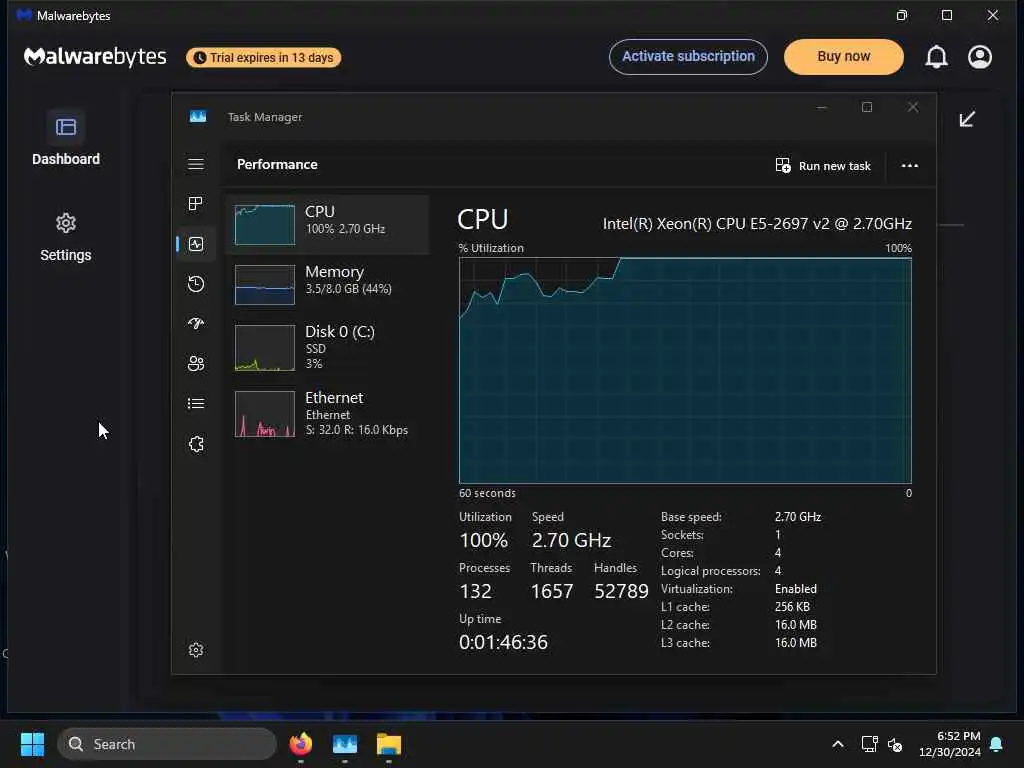The width and height of the screenshot is (1024, 768).
Task: Open the three-dot more options menu
Action: (910, 166)
